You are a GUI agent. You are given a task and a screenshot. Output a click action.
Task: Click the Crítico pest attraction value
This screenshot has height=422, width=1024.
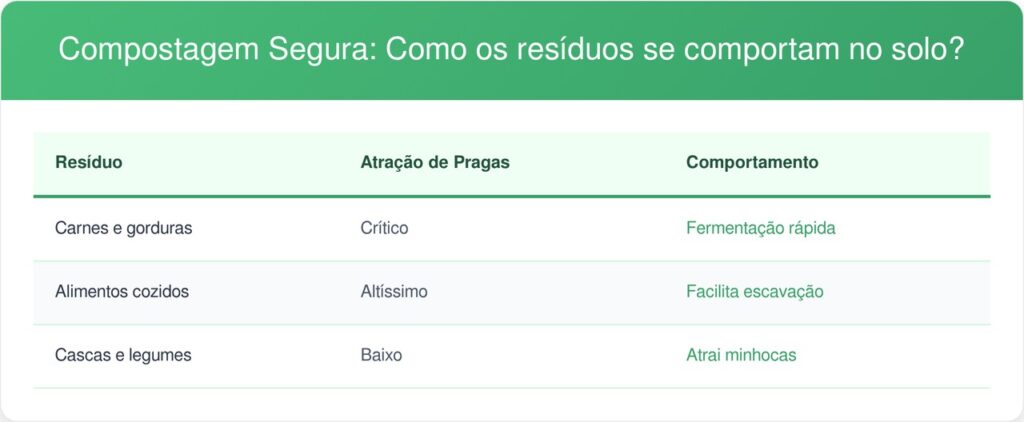(x=384, y=228)
